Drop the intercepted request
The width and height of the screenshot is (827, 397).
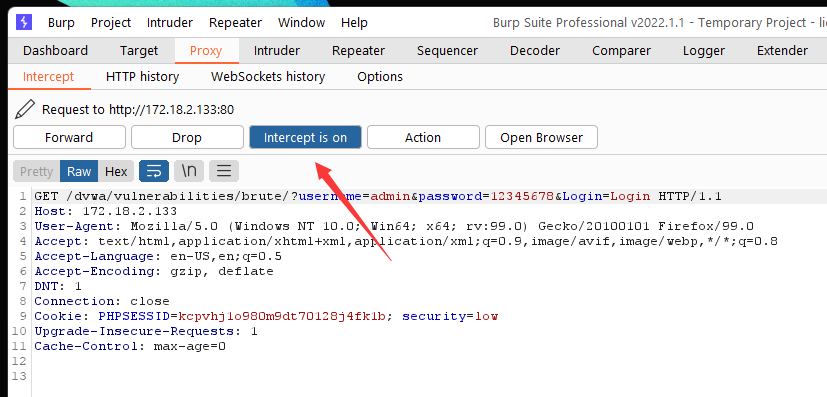click(187, 138)
